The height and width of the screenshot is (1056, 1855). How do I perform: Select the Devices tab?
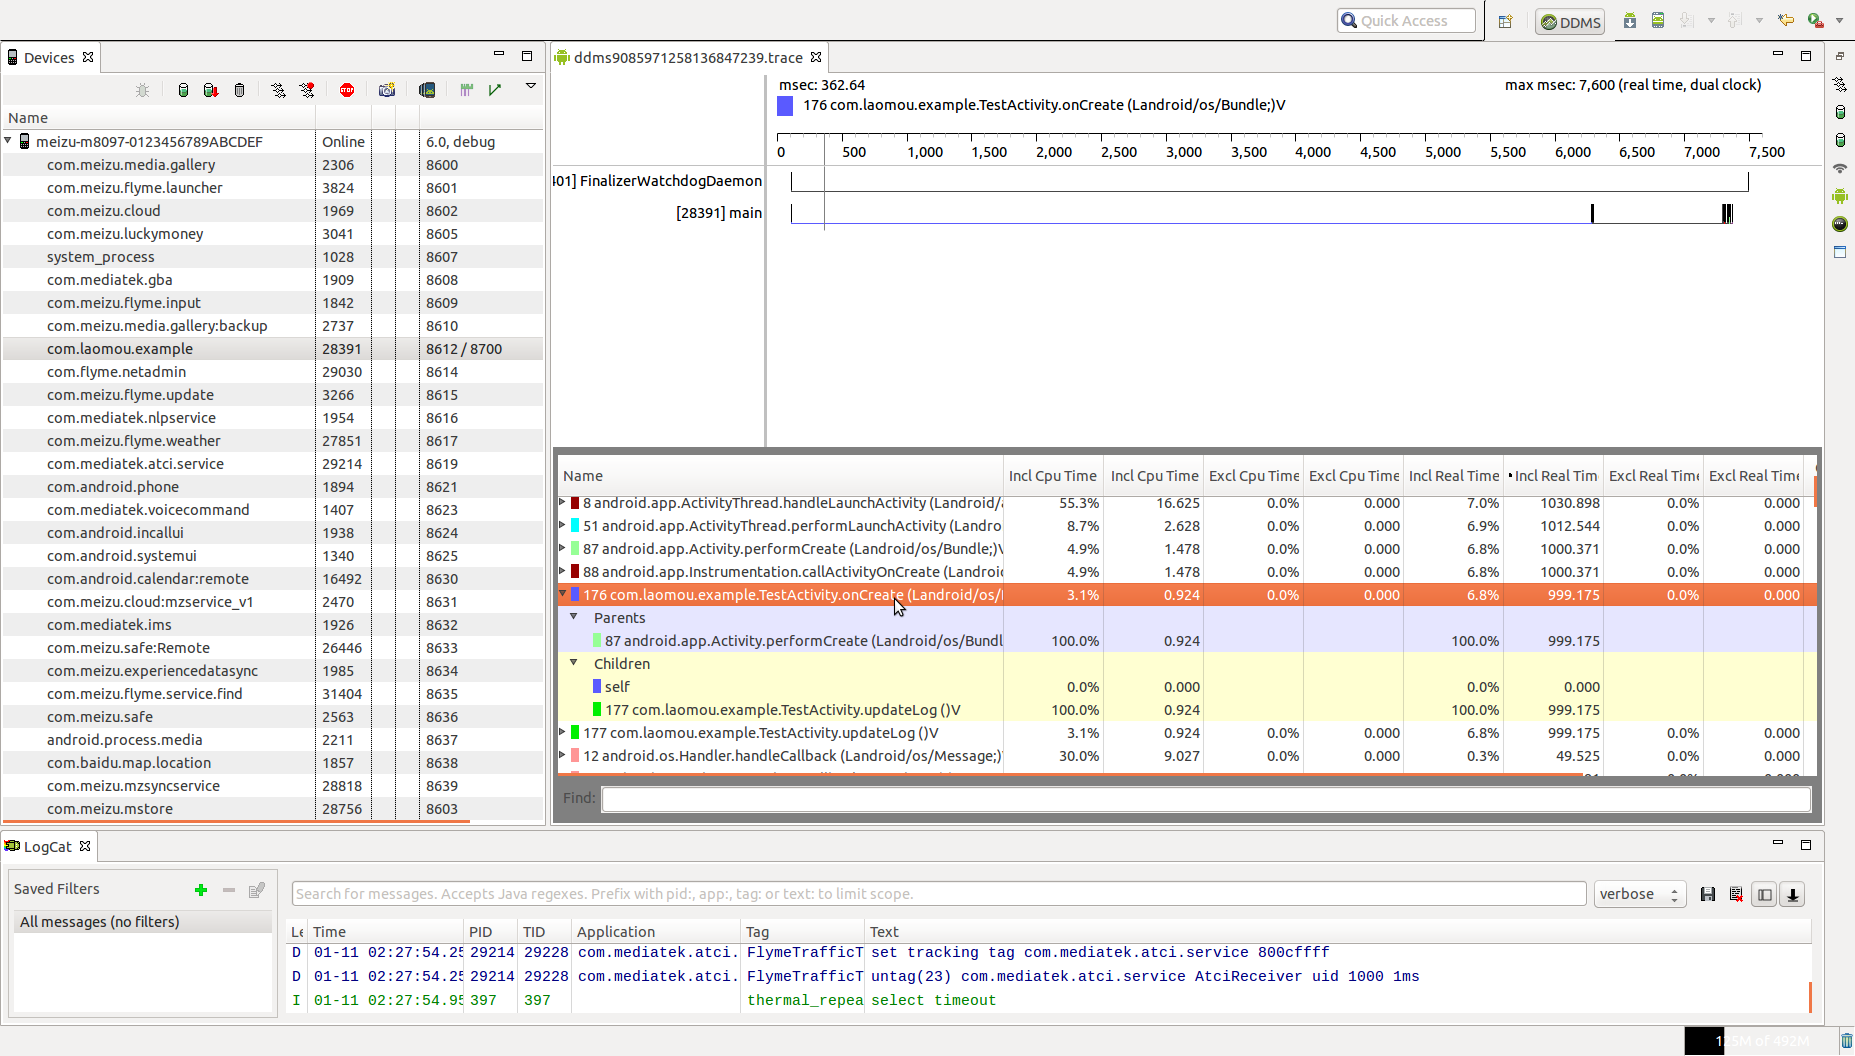click(50, 57)
